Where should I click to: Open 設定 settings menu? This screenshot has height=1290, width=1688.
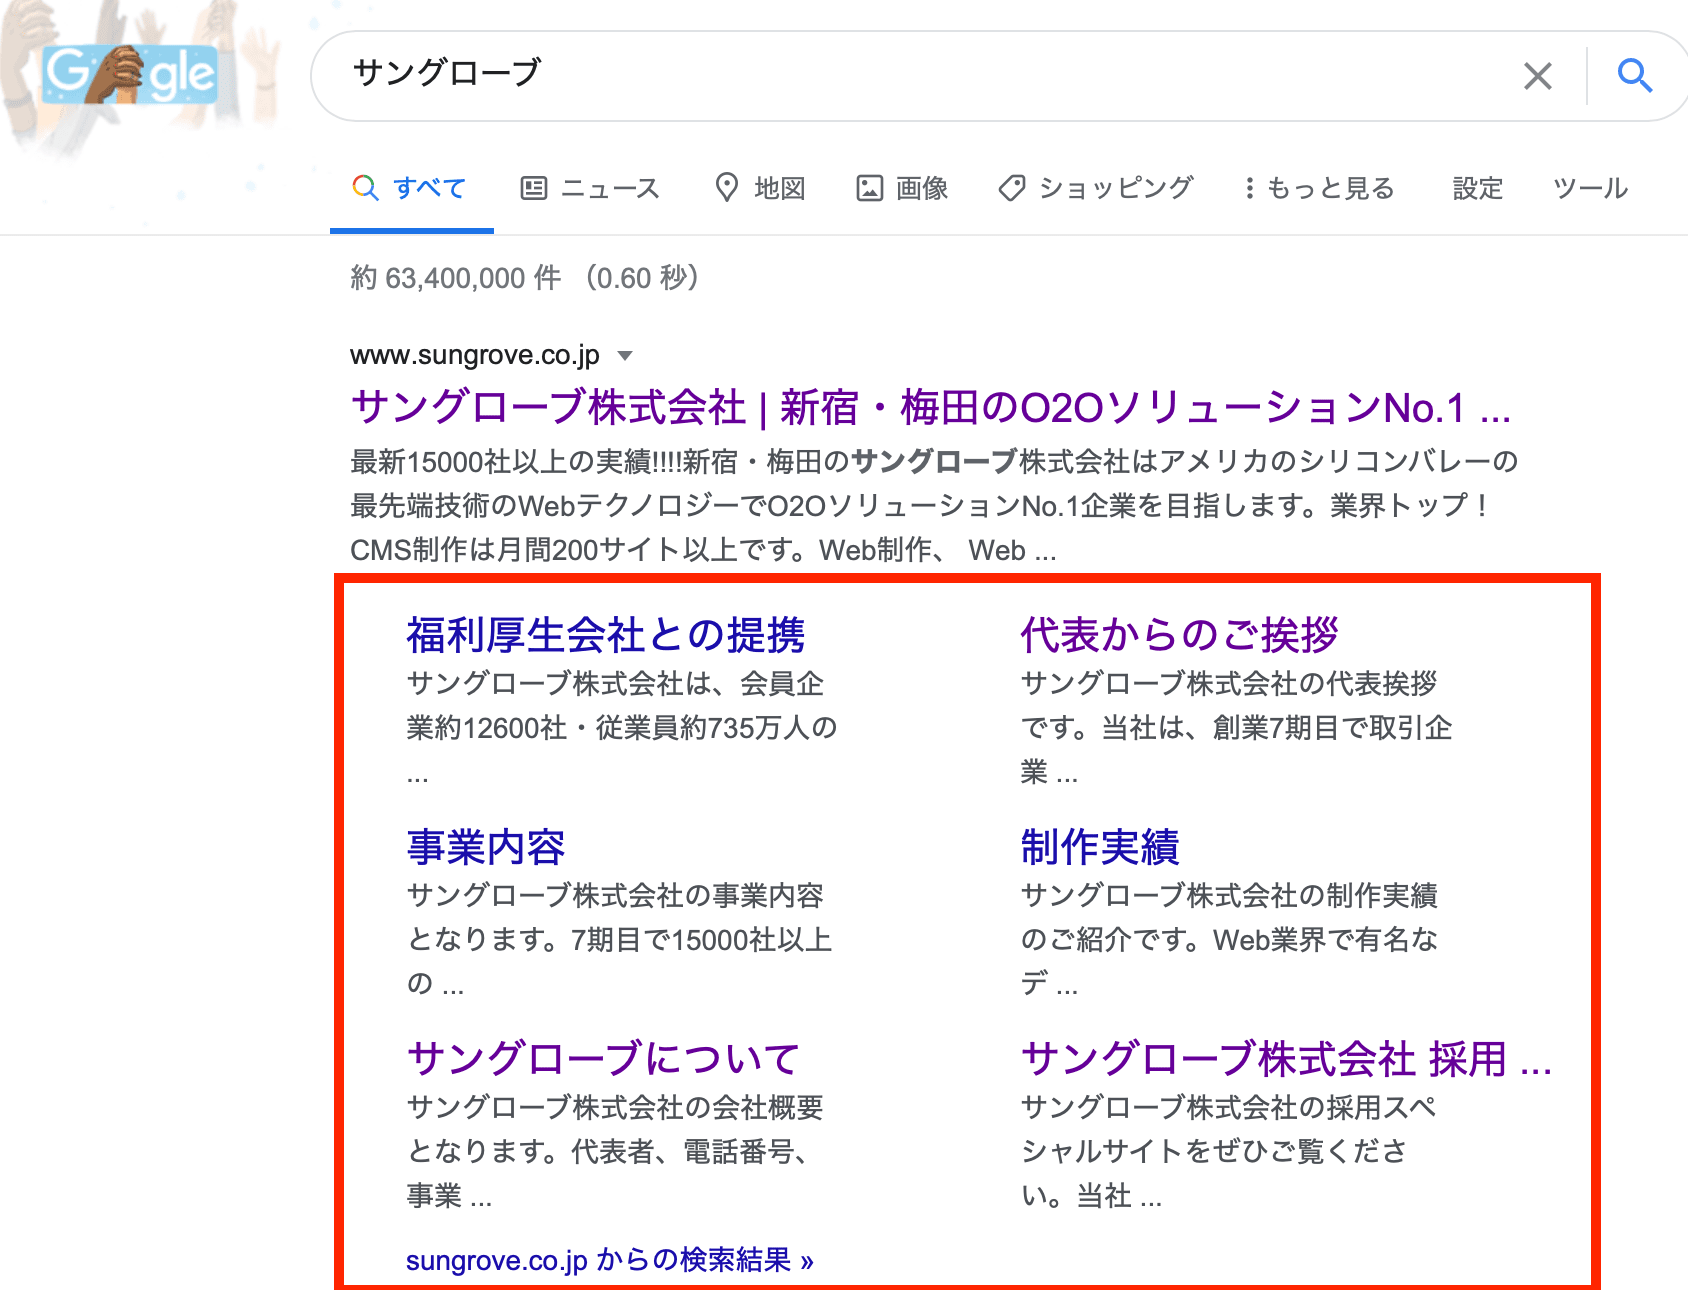[x=1477, y=188]
